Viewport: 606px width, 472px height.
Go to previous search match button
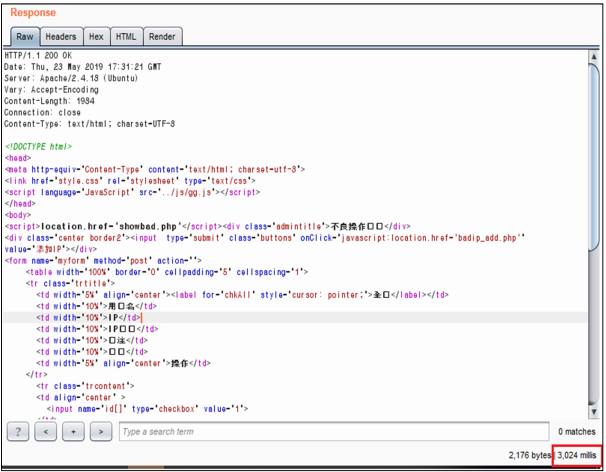(46, 431)
